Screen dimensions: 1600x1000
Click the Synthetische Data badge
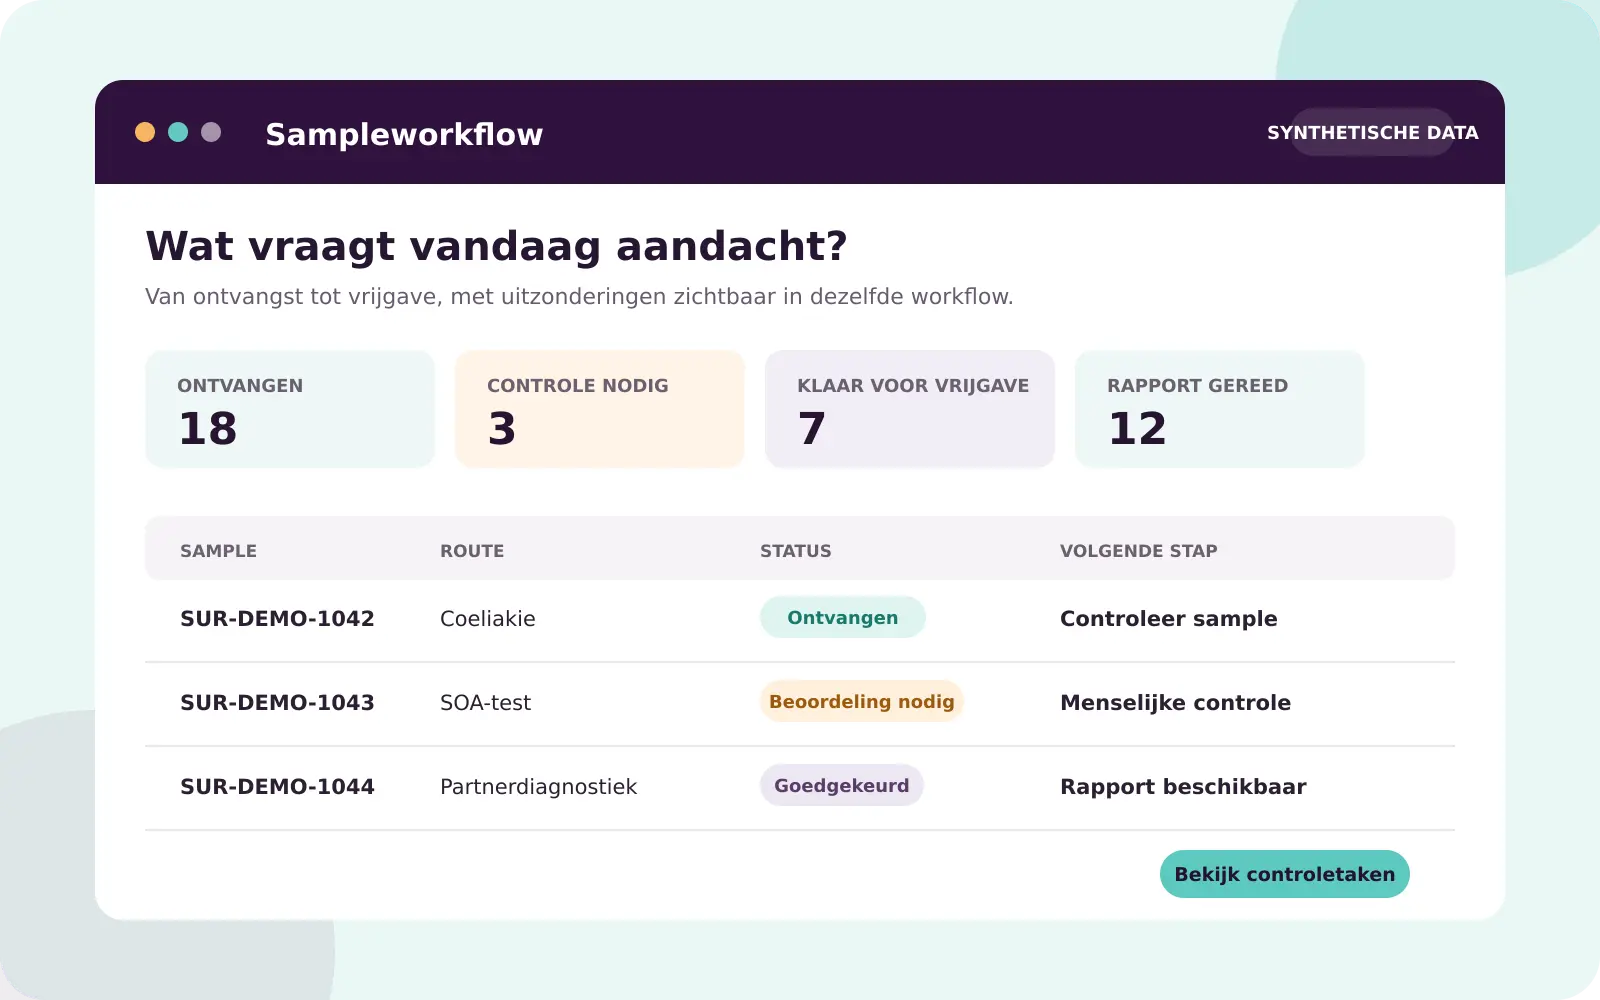[x=1372, y=132]
